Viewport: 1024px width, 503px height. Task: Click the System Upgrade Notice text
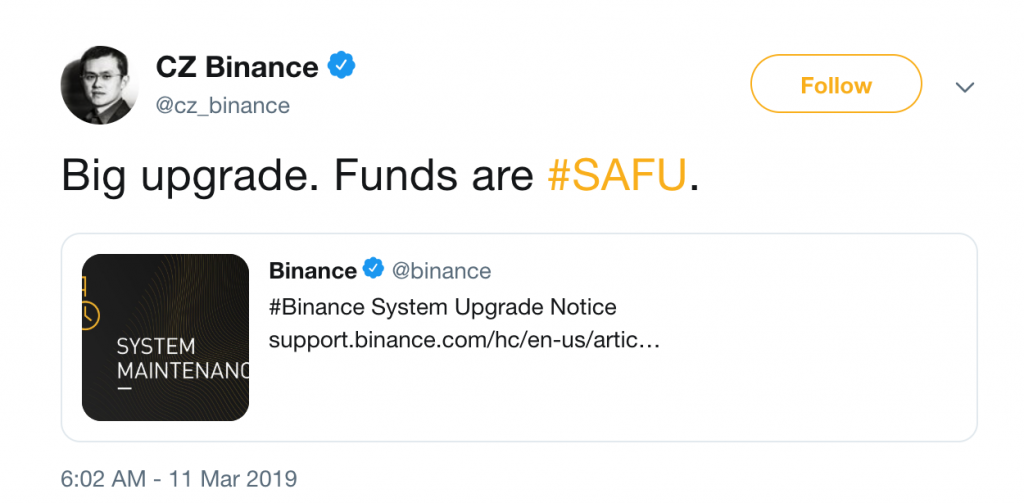(490, 307)
